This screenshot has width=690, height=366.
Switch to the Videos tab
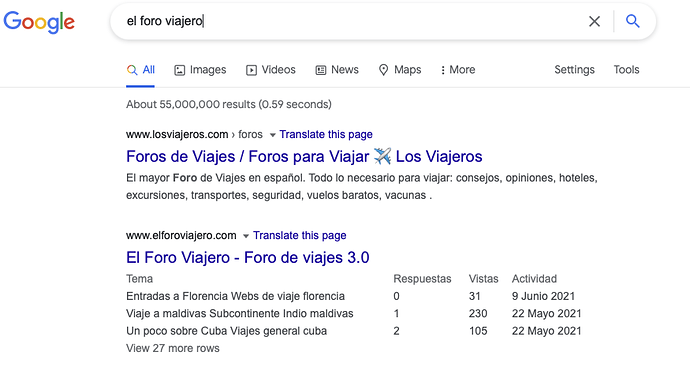pos(271,70)
